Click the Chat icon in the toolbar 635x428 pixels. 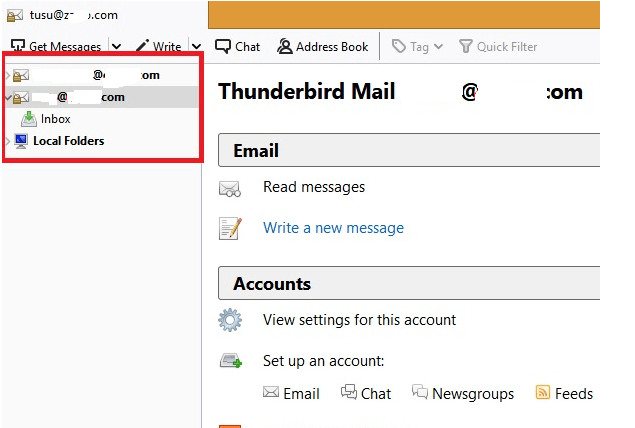[x=223, y=46]
